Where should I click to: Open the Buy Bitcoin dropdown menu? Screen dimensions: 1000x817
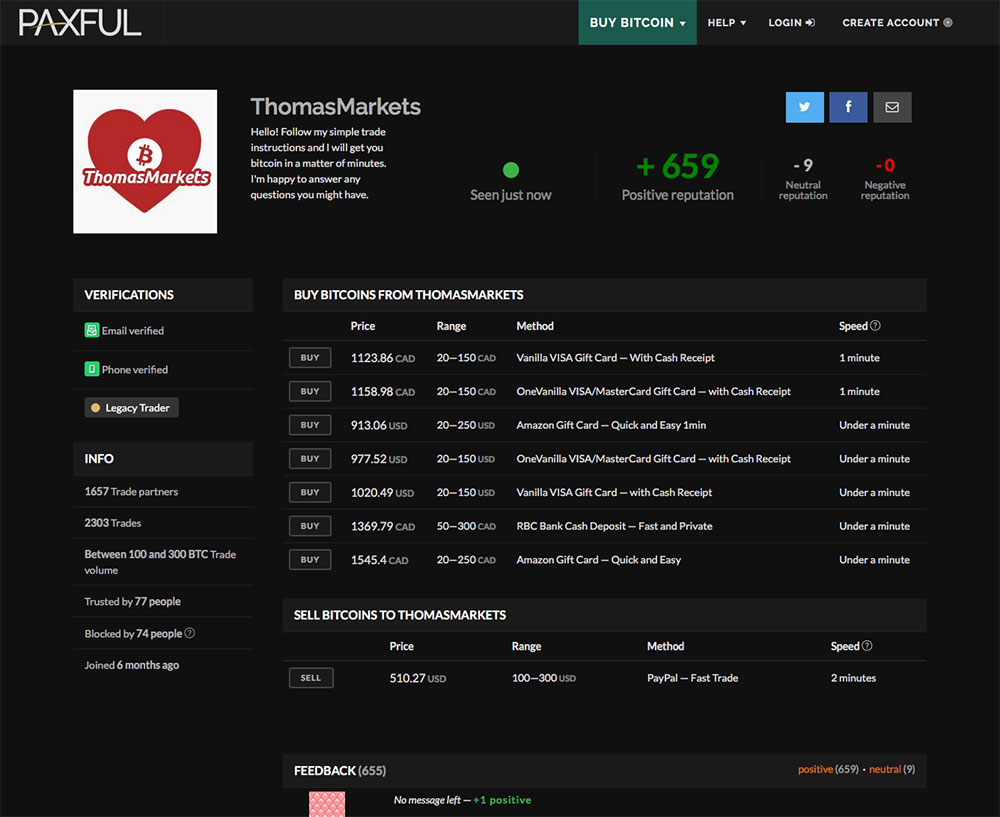click(x=637, y=22)
